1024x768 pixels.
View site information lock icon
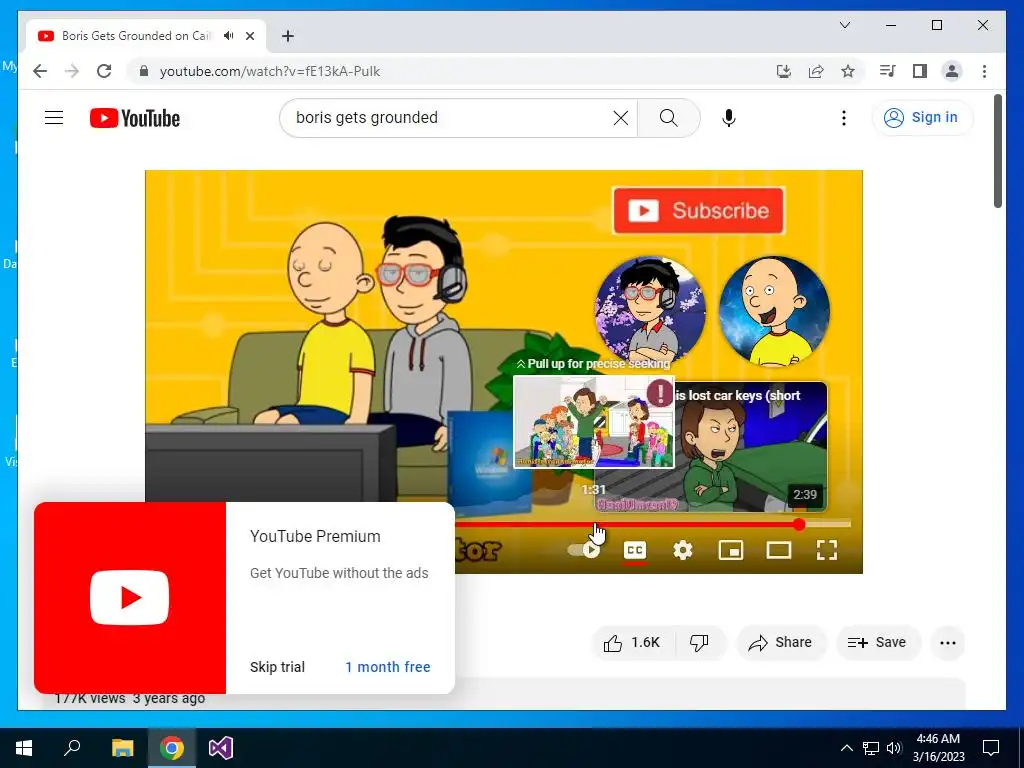144,71
